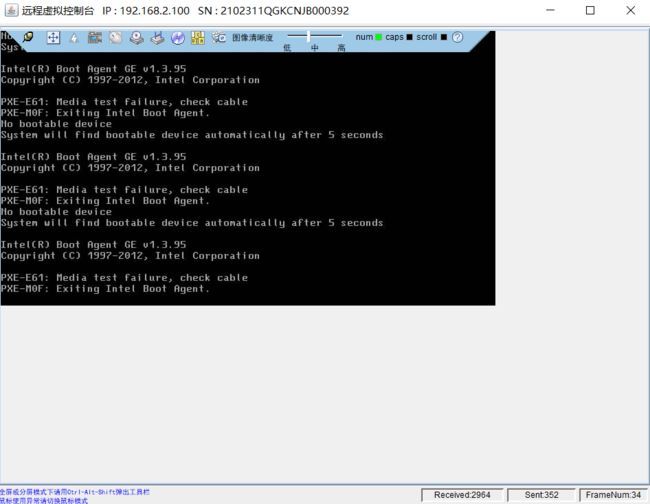The image size is (650, 504).
Task: Toggle the num lock indicator
Action: click(378, 37)
